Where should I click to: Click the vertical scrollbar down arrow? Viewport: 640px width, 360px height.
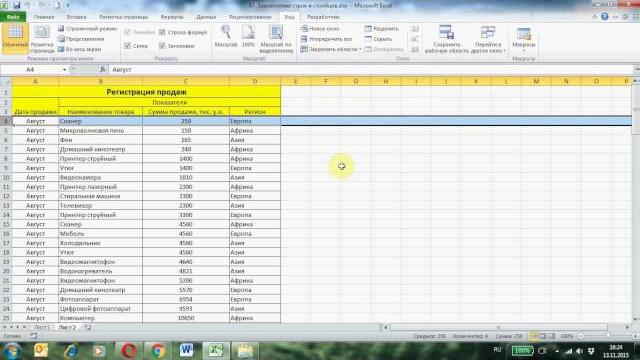pyautogui.click(x=636, y=319)
